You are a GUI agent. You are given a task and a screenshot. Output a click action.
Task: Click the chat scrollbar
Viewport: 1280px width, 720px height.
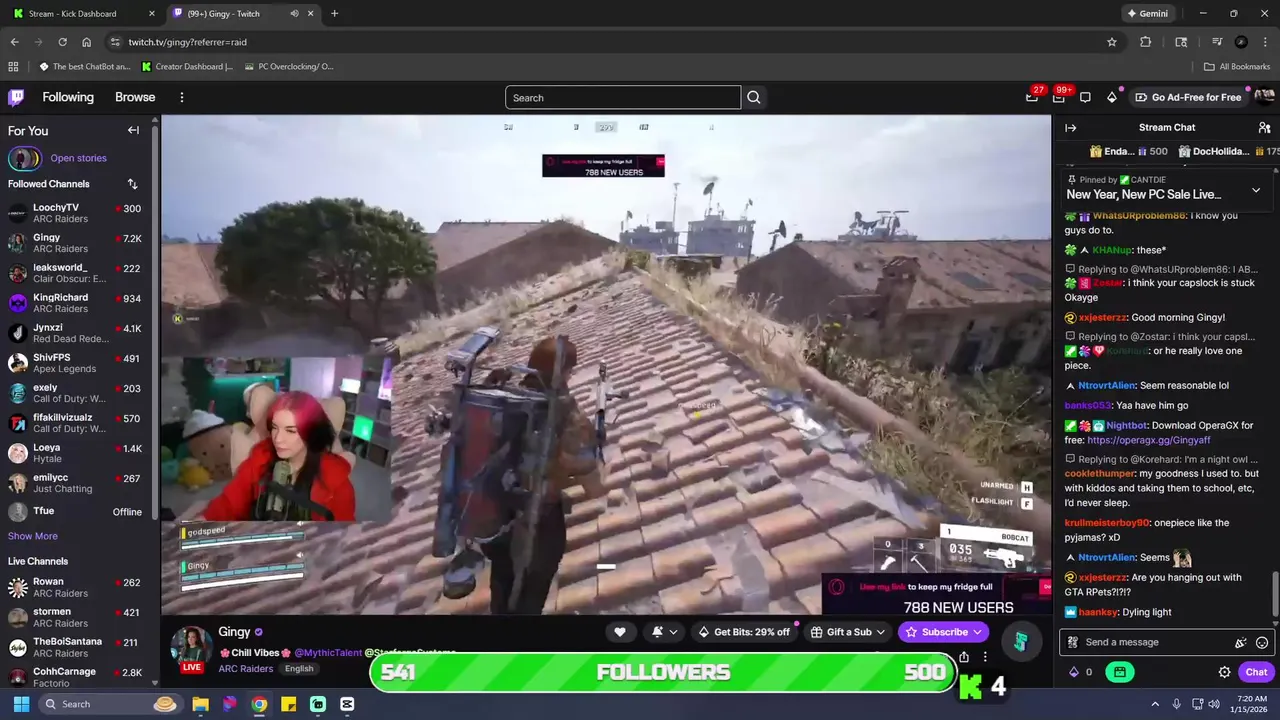click(x=1275, y=594)
